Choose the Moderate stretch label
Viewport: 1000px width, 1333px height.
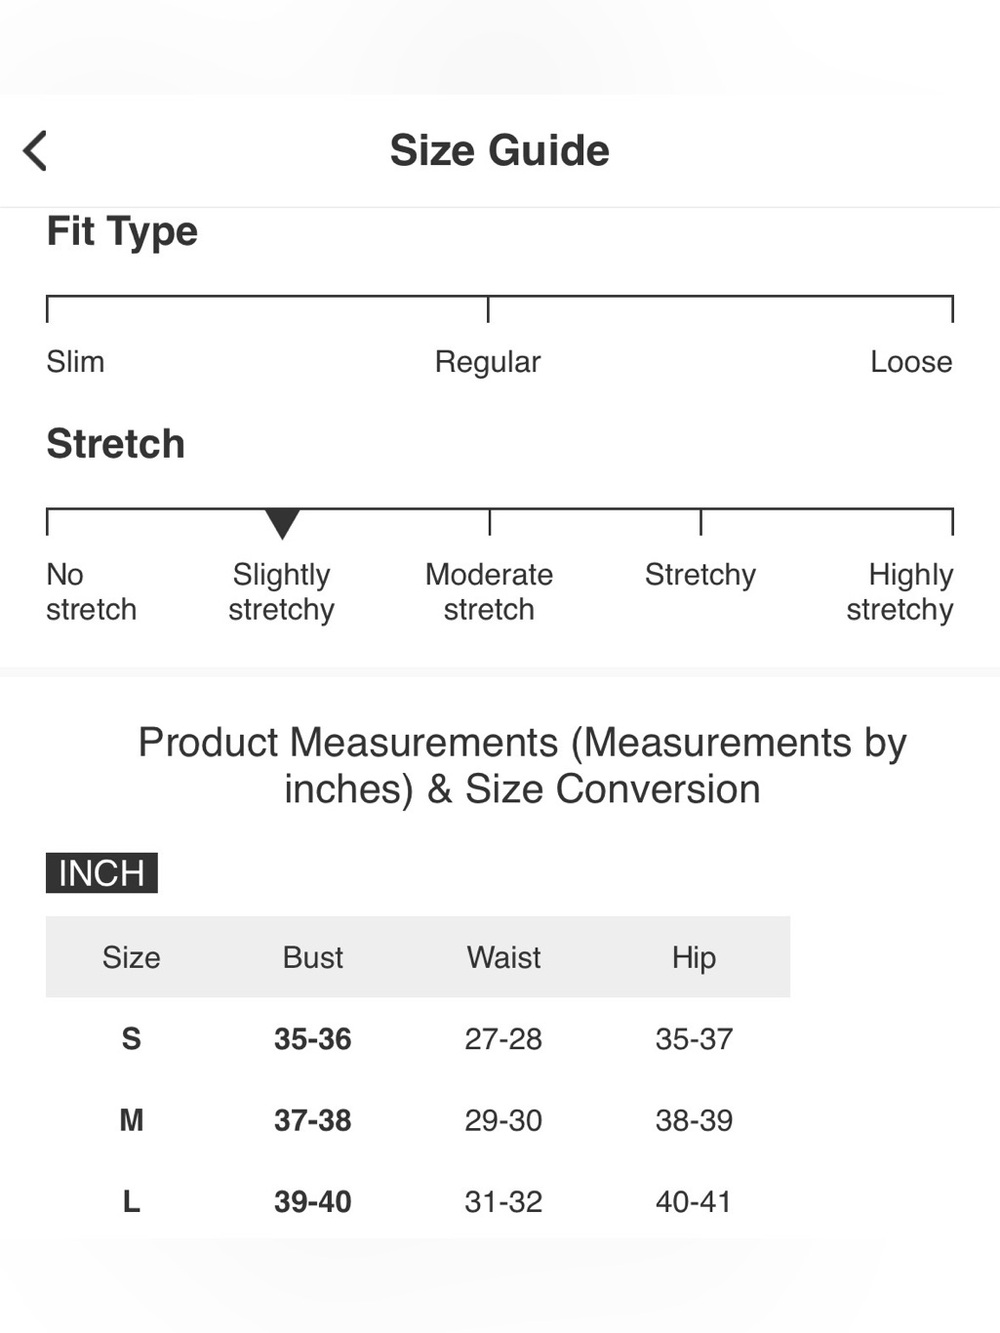[489, 592]
